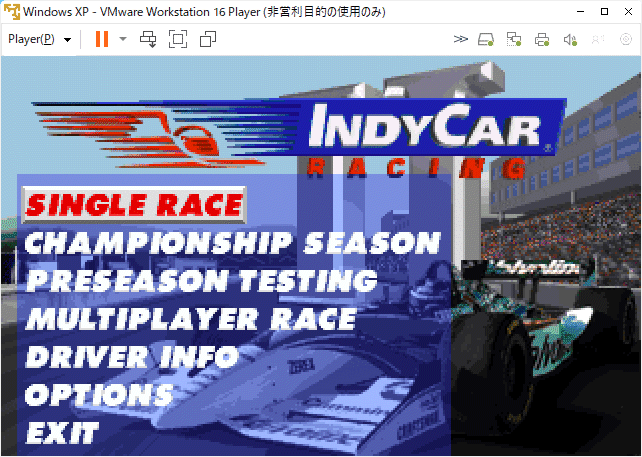Pause the virtual machine
Image resolution: width=642 pixels, height=457 pixels.
102,39
